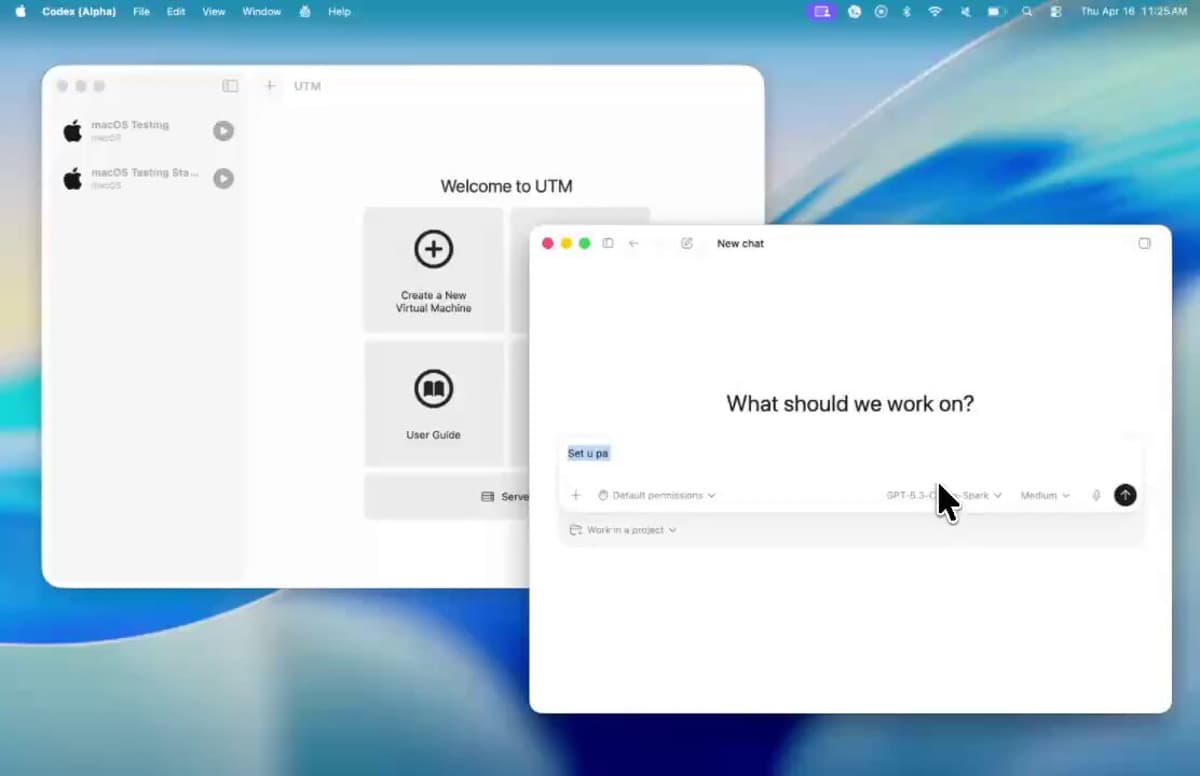Toggle the Codex window sidebar icon

click(608, 243)
